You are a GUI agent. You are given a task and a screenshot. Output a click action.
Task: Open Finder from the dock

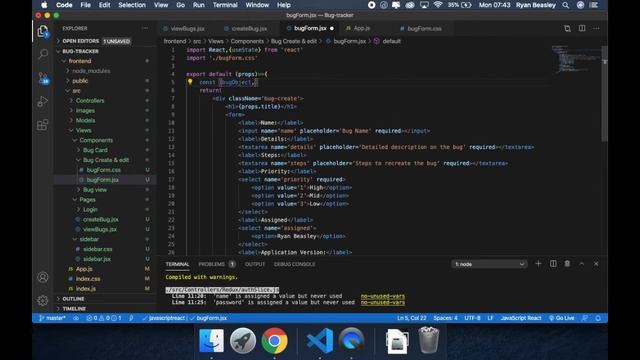click(211, 340)
